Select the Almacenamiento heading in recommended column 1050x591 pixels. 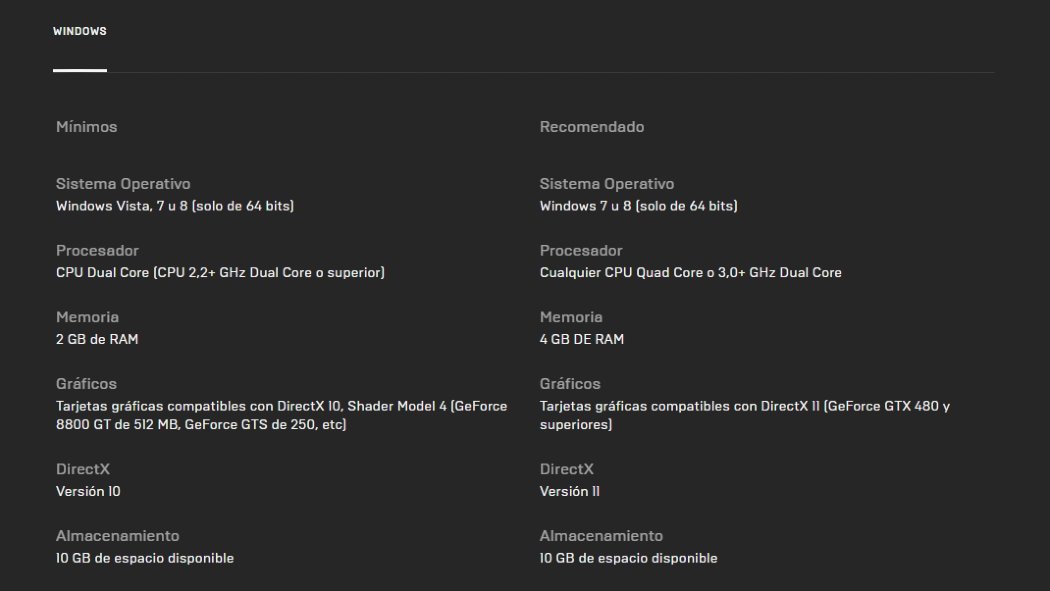click(x=601, y=535)
